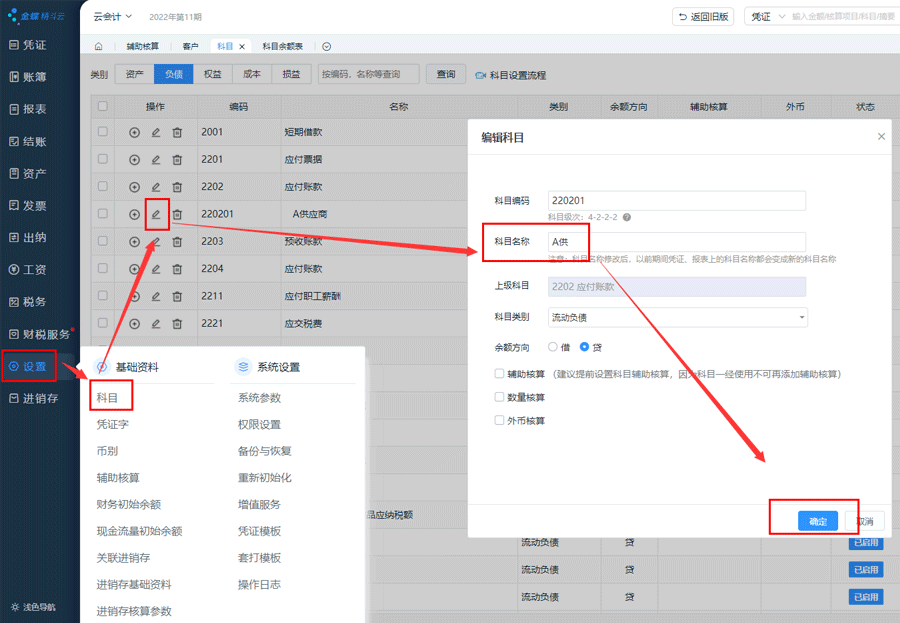
Task: Open 科目类别 dropdown showing 流动负债
Action: point(677,318)
